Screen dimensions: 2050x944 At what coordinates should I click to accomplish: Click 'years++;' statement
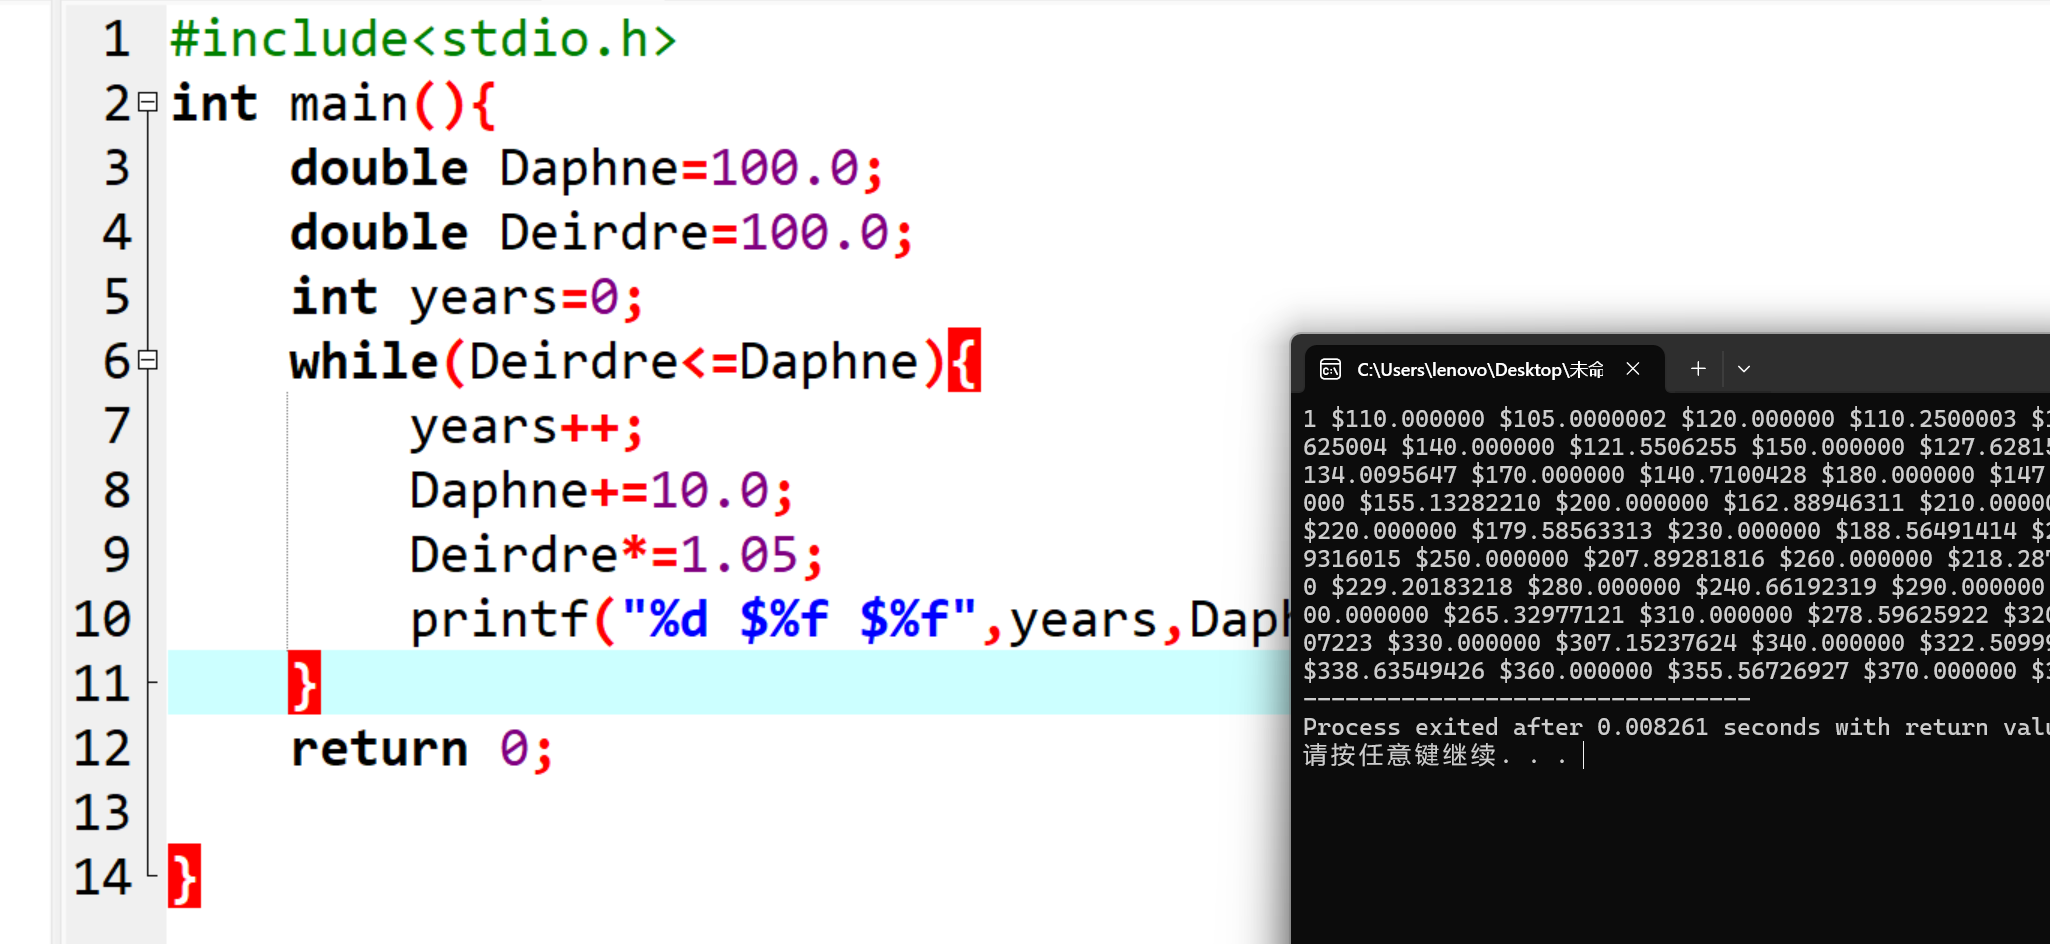point(527,427)
